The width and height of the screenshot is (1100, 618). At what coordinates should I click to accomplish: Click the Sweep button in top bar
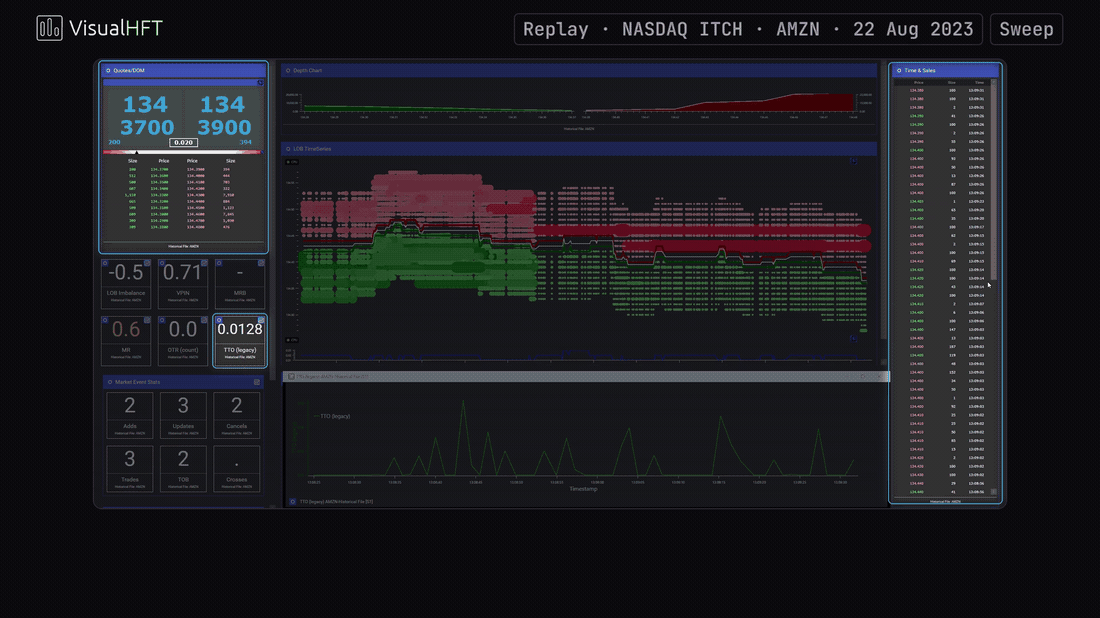click(x=1026, y=29)
